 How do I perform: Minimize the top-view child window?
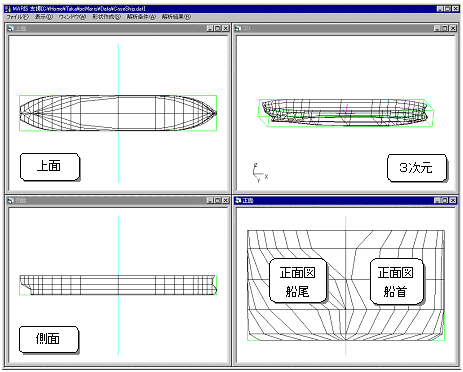coord(210,29)
